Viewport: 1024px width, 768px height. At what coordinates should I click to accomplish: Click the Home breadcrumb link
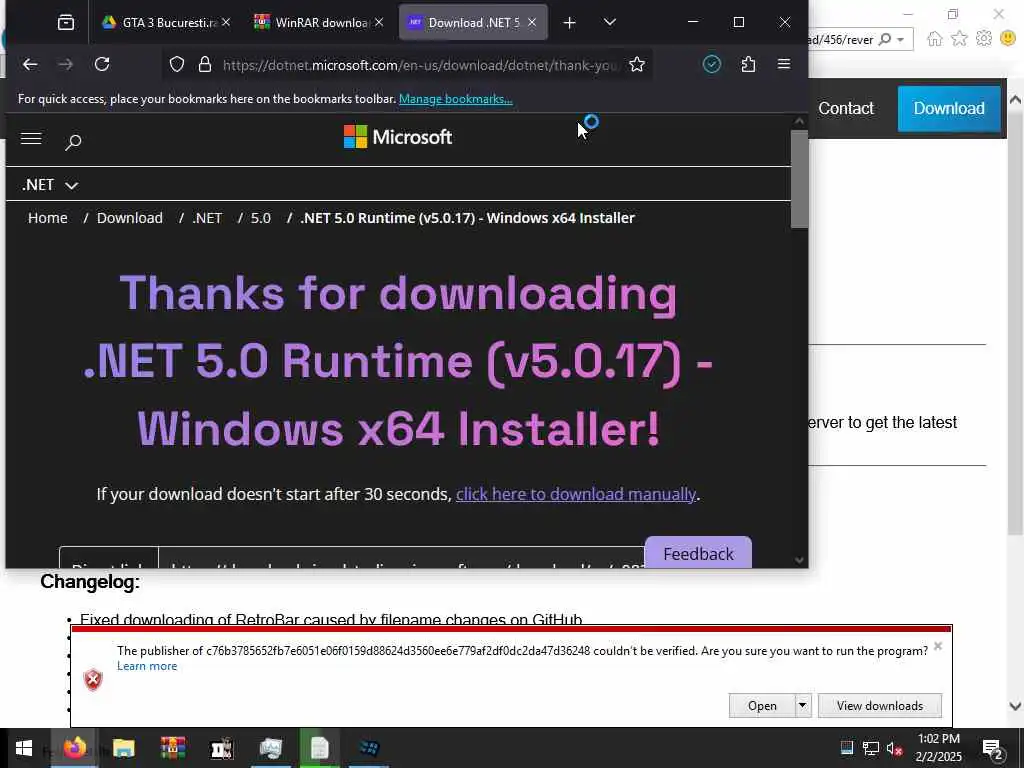[48, 217]
